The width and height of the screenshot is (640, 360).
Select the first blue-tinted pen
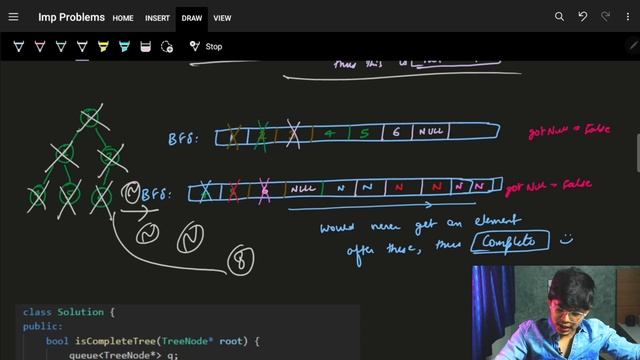click(x=18, y=47)
